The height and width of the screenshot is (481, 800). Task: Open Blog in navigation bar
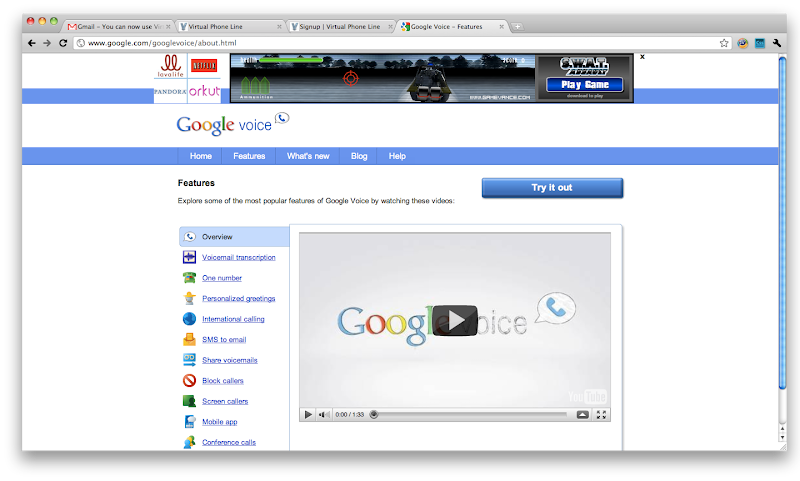359,156
